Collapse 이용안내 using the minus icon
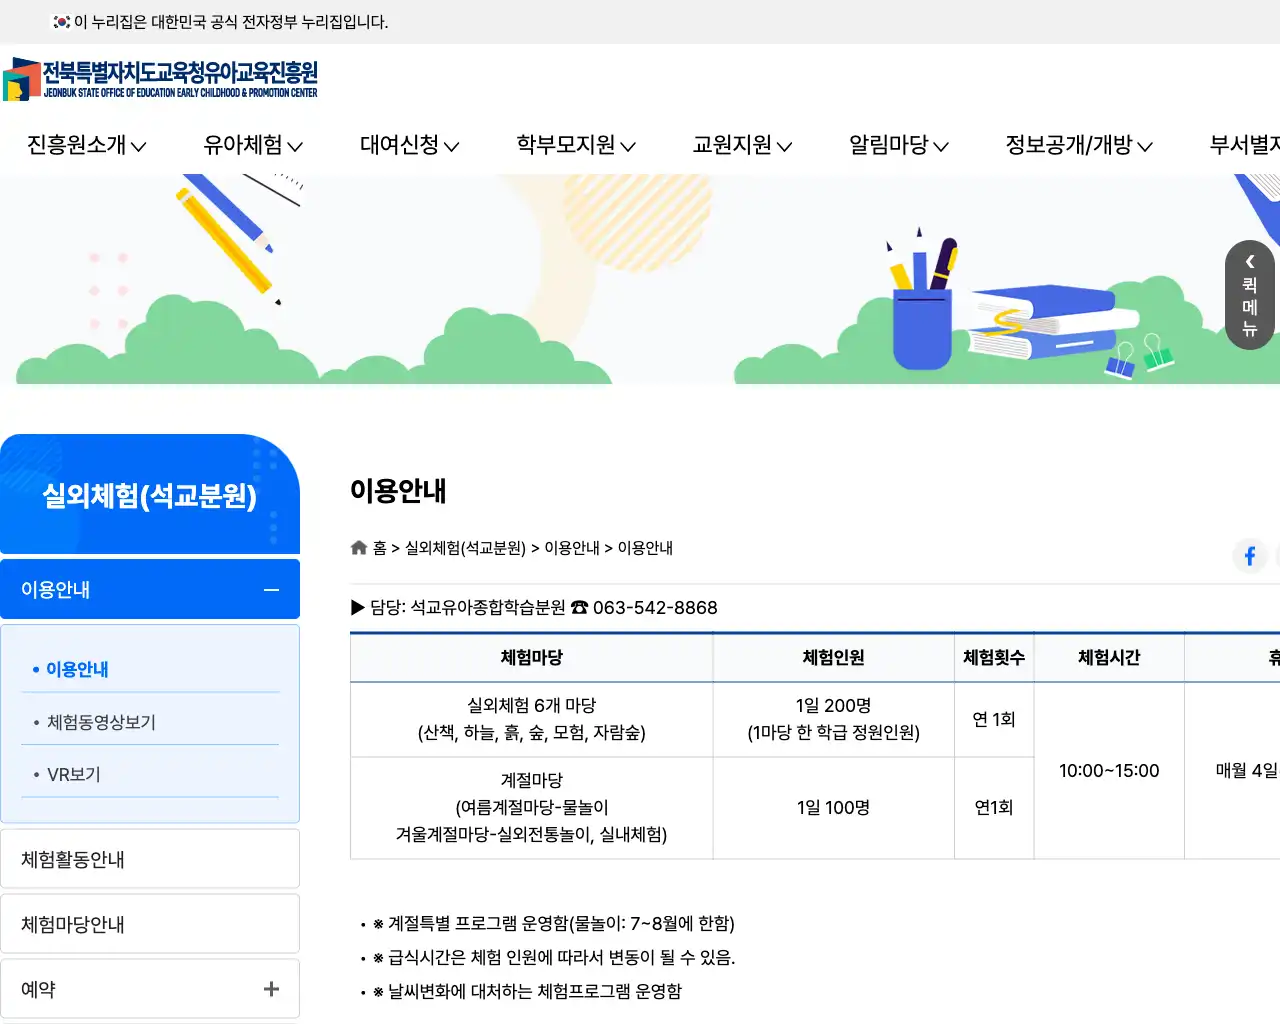 point(270,589)
